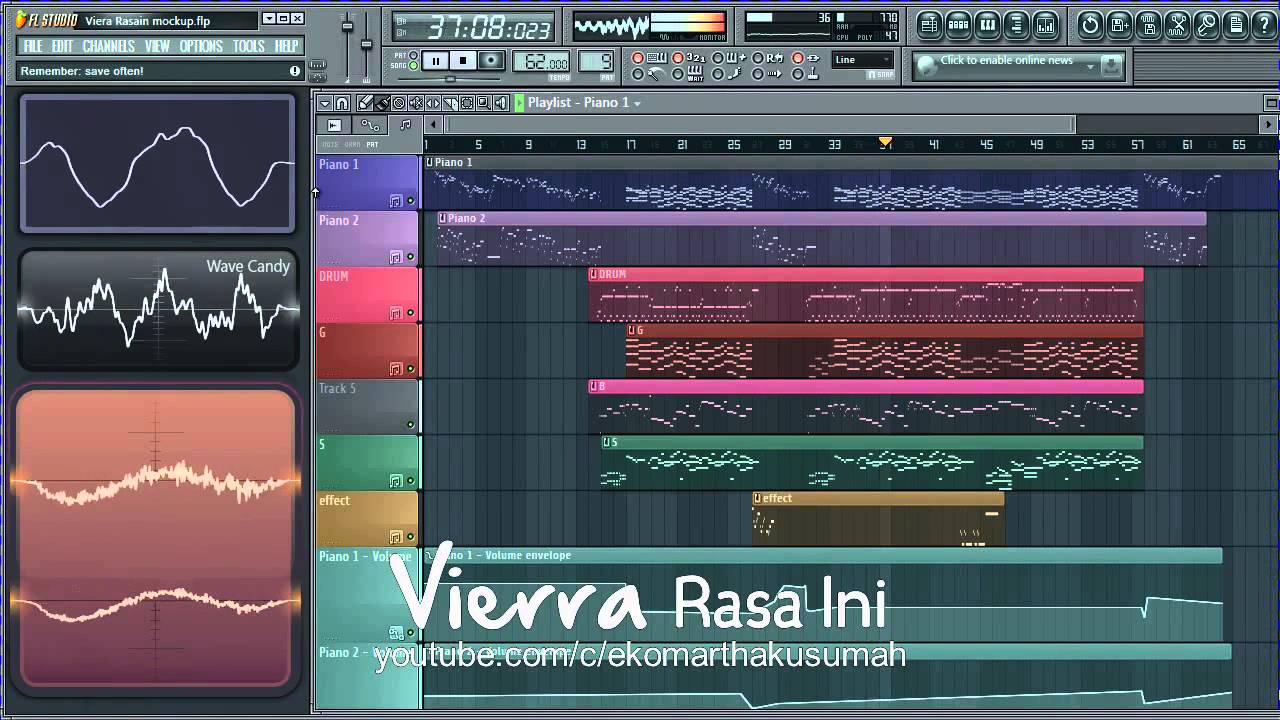Click the hint bar exclamation icon
Viewport: 1280px width, 720px height.
295,71
